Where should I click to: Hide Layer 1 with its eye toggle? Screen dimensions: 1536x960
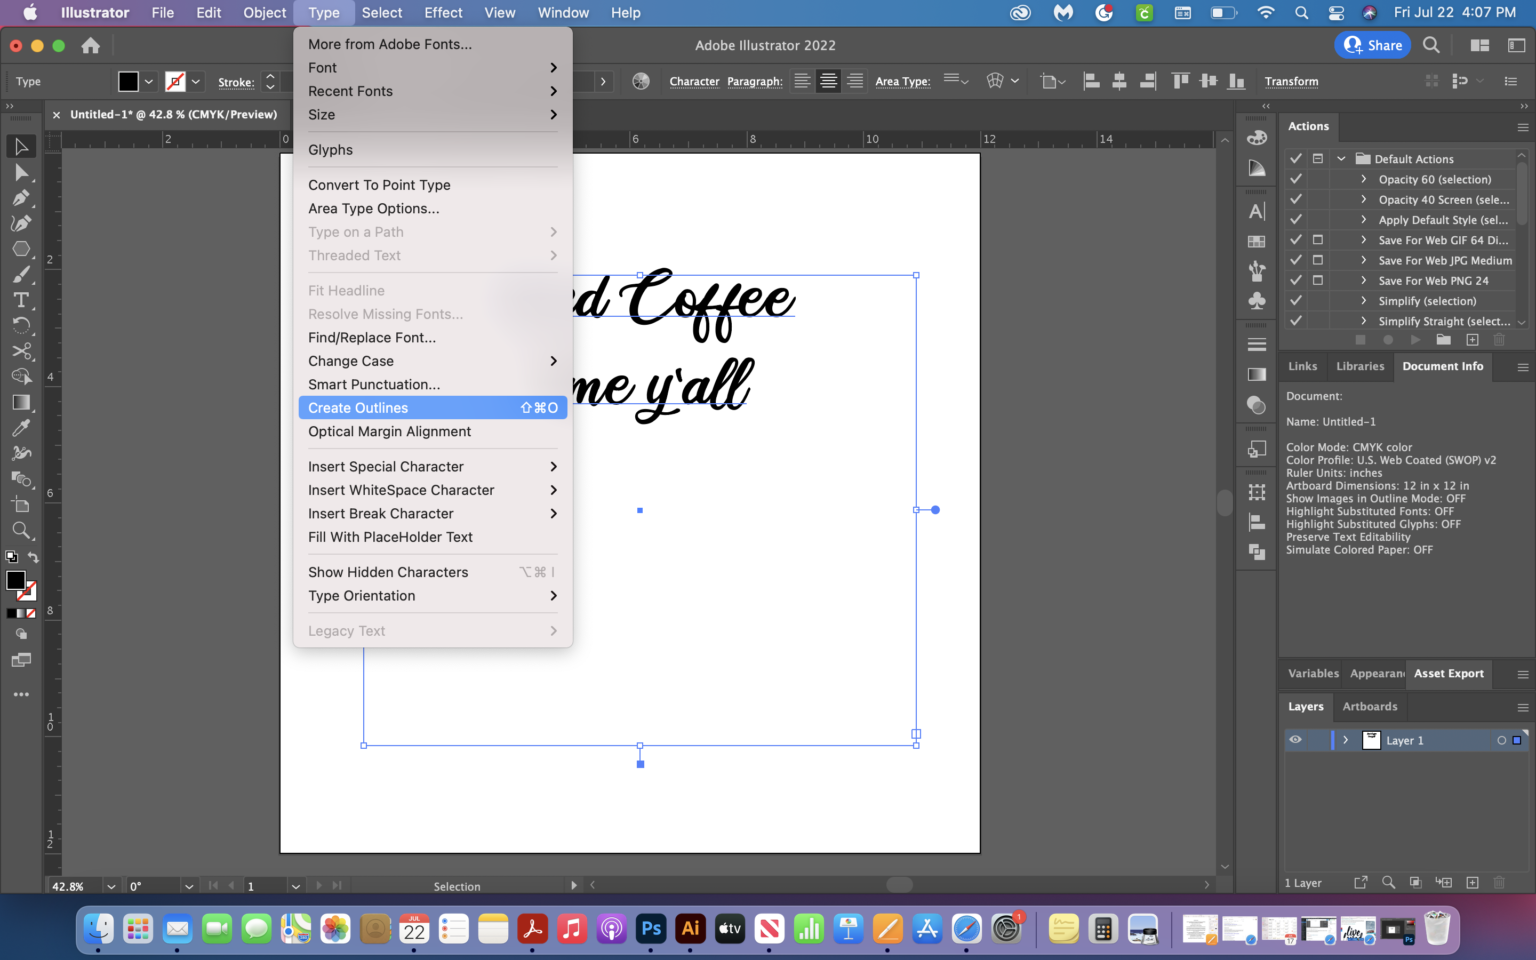point(1295,740)
